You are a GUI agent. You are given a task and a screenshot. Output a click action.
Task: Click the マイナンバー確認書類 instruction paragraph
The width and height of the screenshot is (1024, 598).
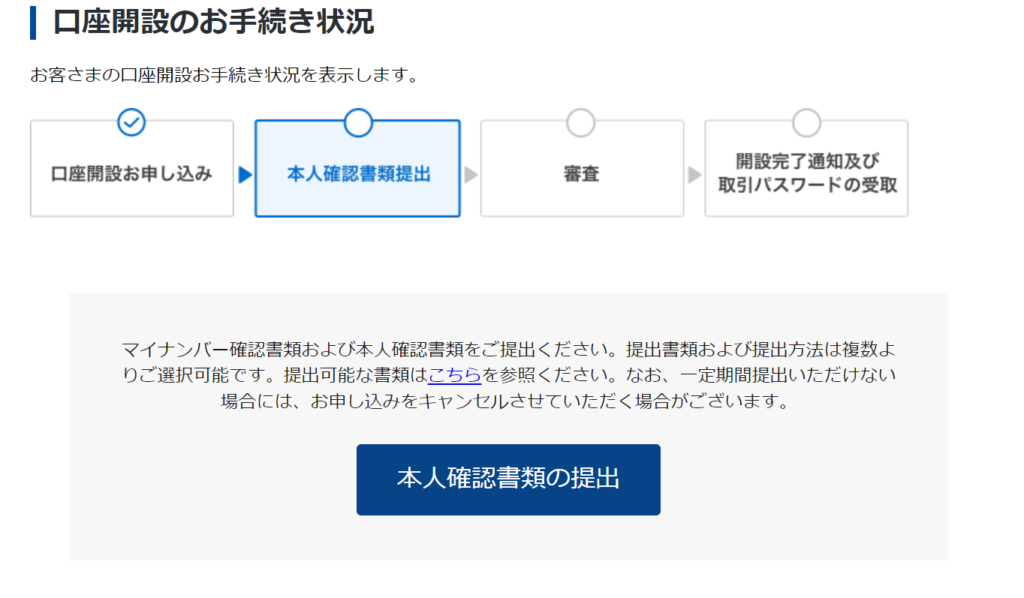(509, 375)
